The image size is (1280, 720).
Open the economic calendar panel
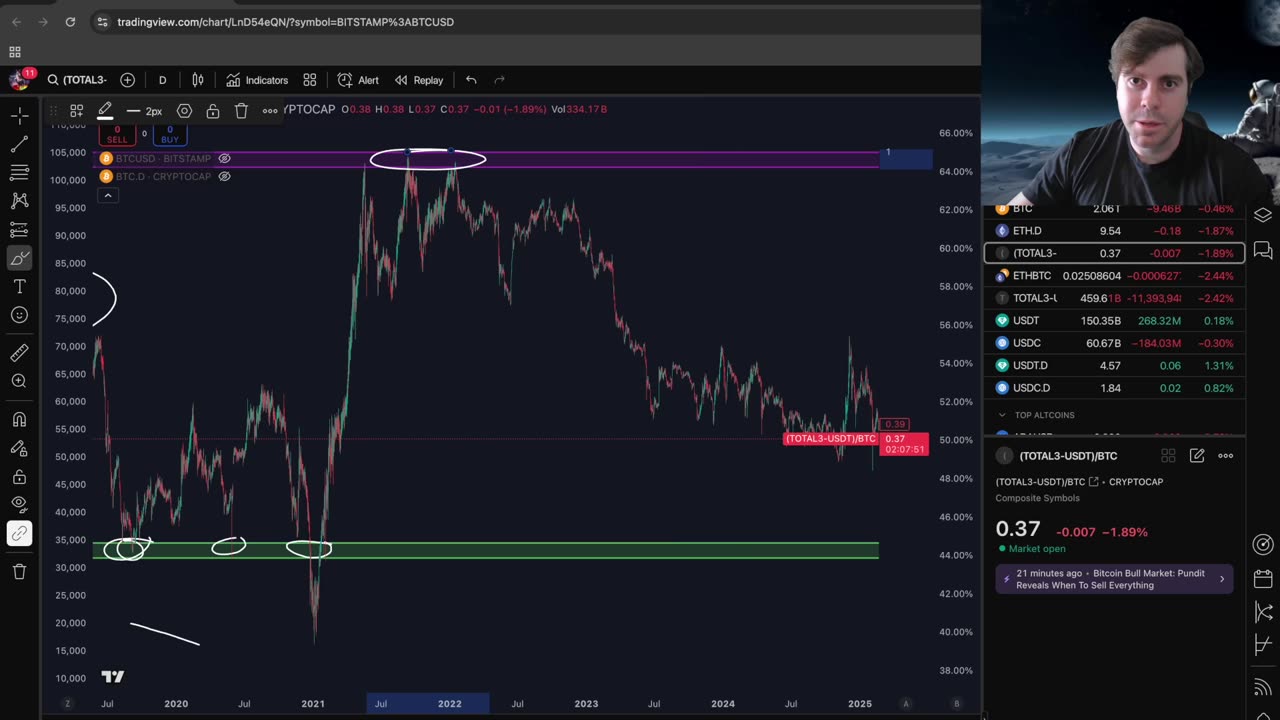tap(1263, 579)
